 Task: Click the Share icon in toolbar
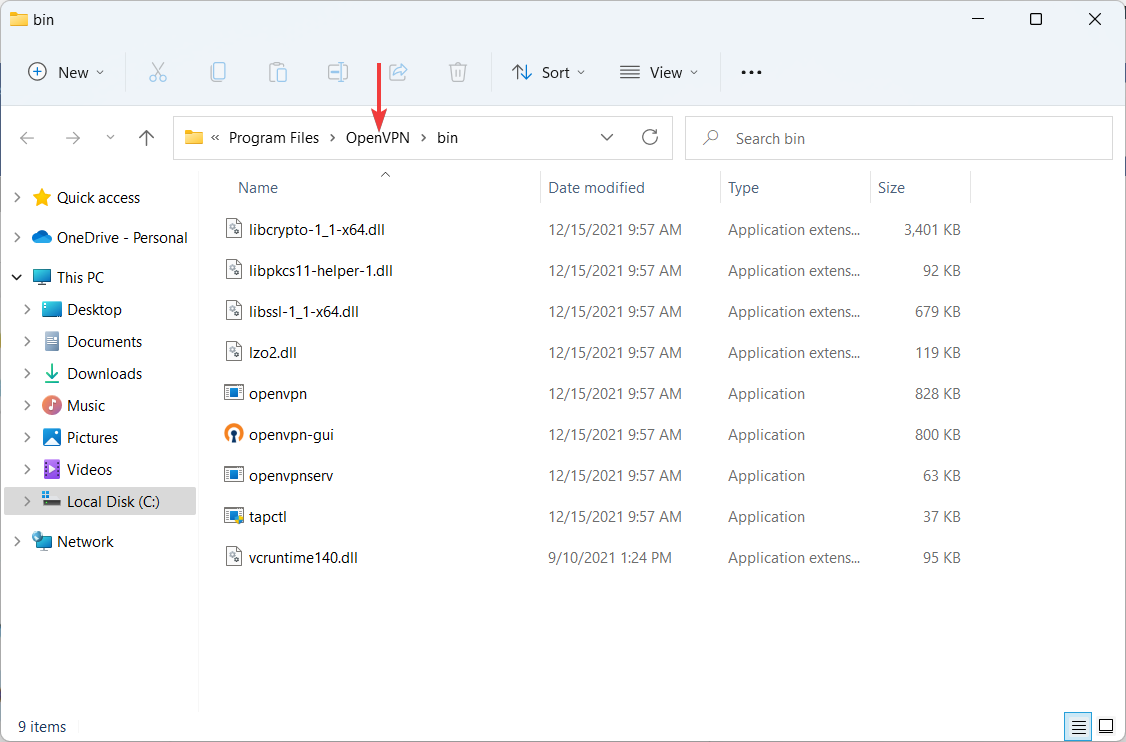pos(398,72)
